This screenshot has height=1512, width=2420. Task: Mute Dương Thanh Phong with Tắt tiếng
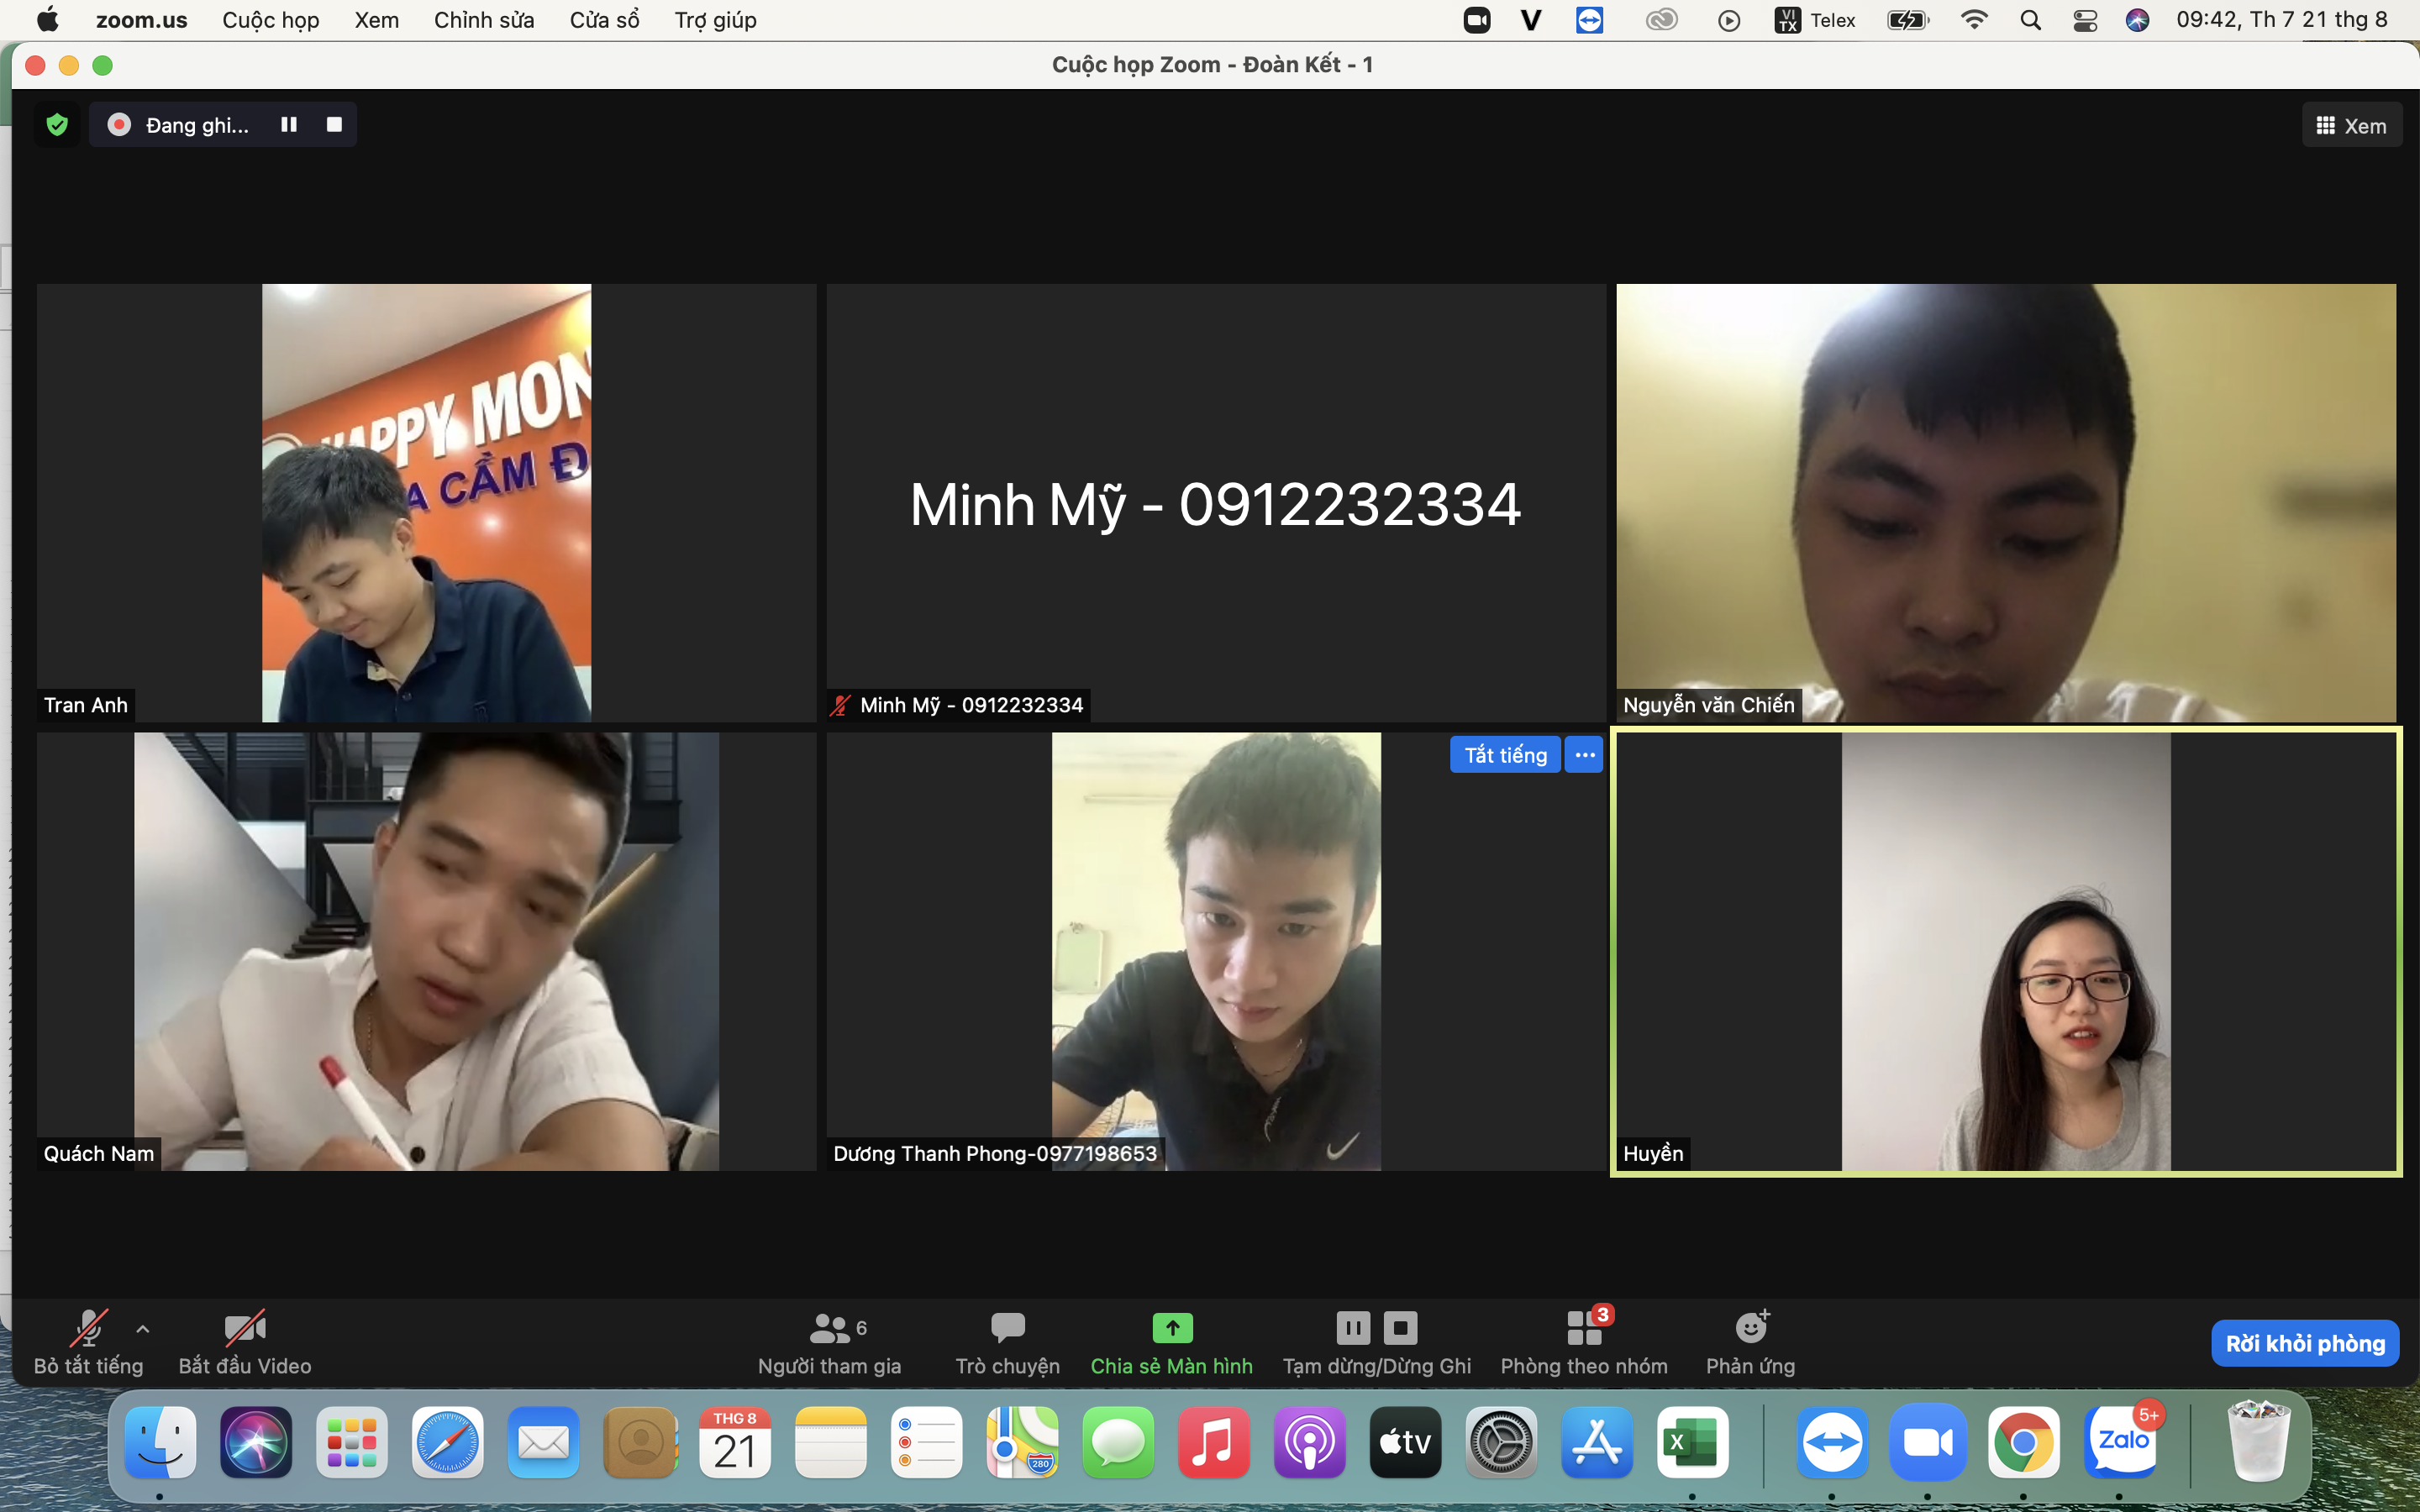1505,755
